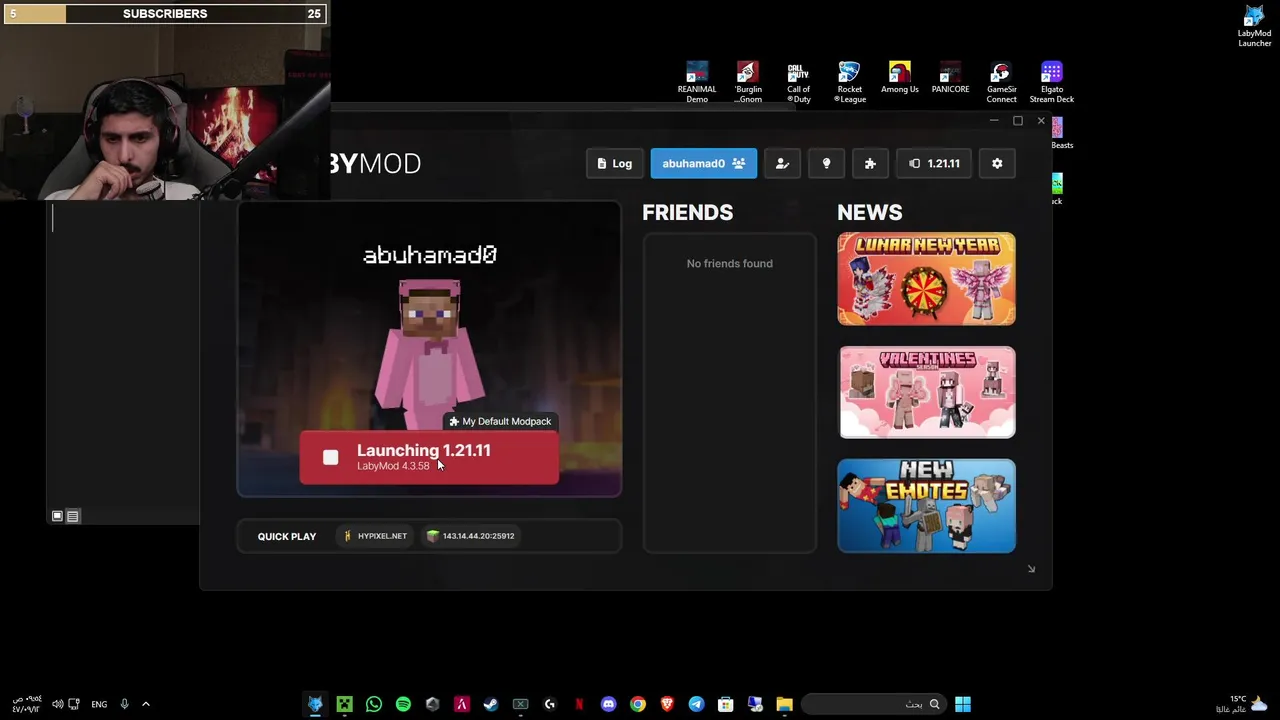
Task: Open Spotify from the taskbar
Action: click(x=403, y=704)
